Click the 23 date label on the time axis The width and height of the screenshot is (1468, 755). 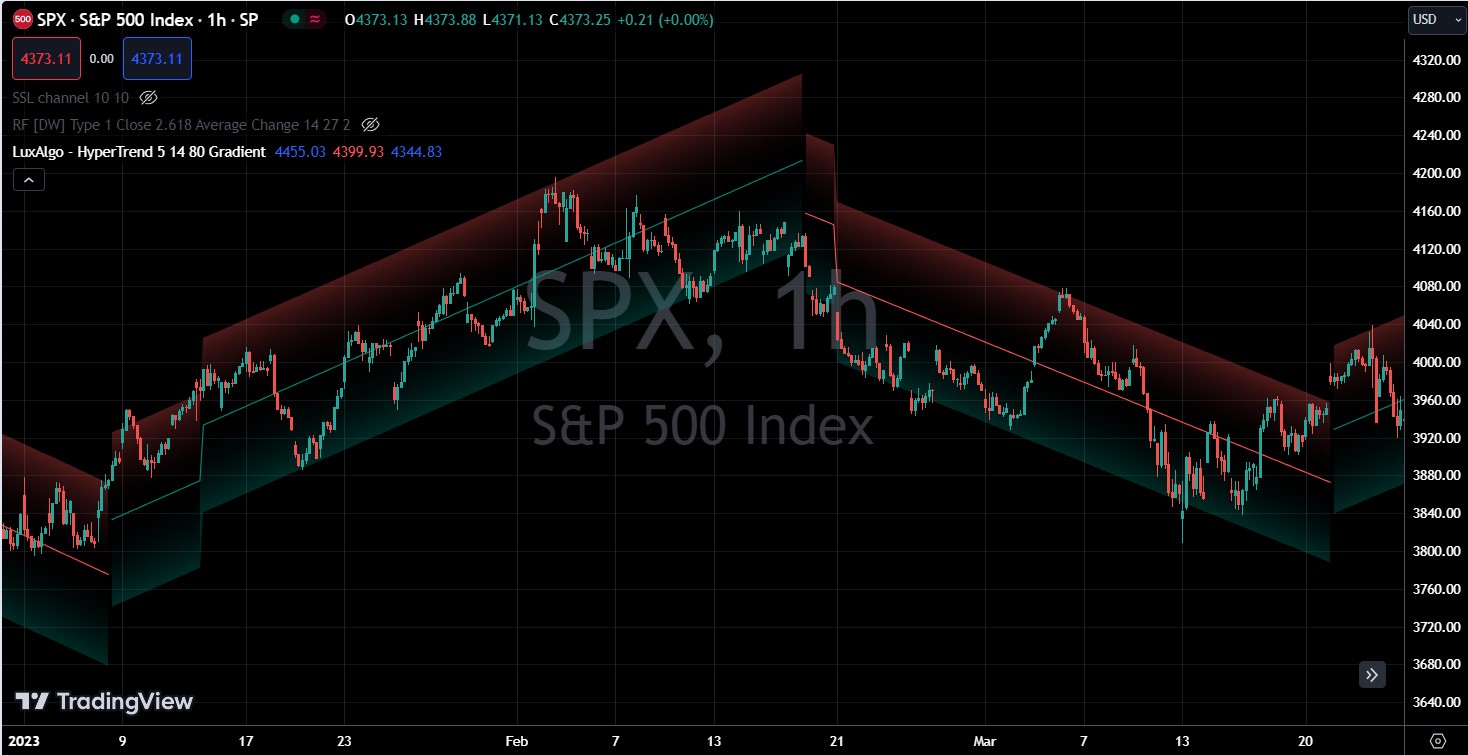click(x=343, y=741)
